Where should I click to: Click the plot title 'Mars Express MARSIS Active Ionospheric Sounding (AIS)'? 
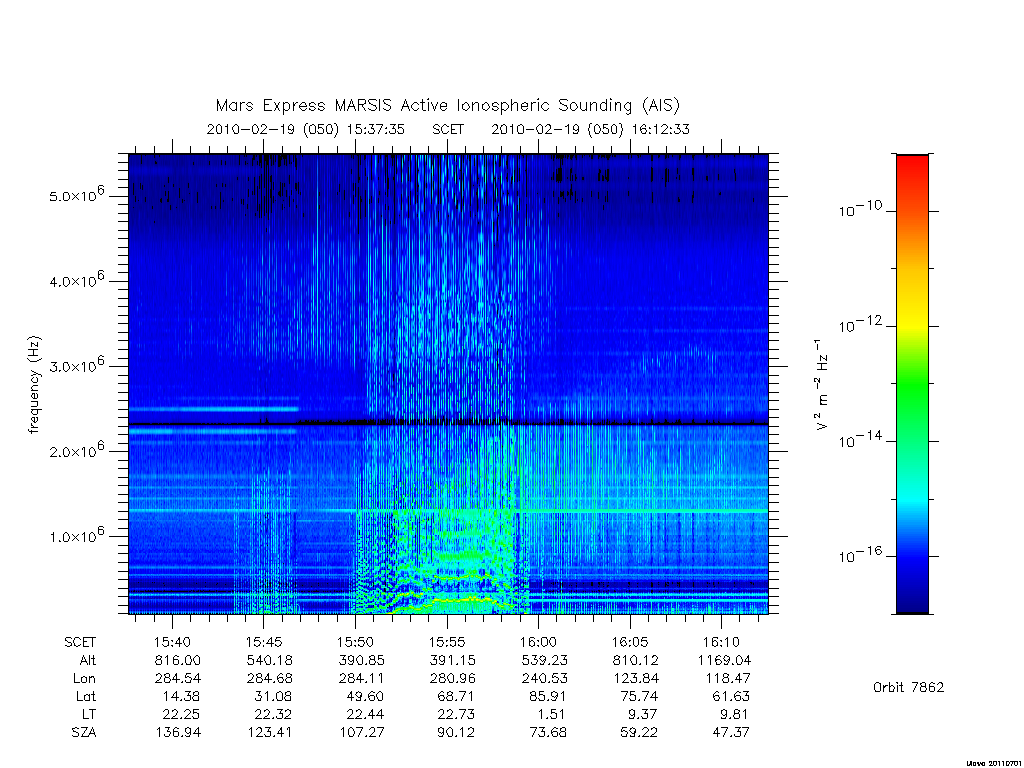coord(447,106)
